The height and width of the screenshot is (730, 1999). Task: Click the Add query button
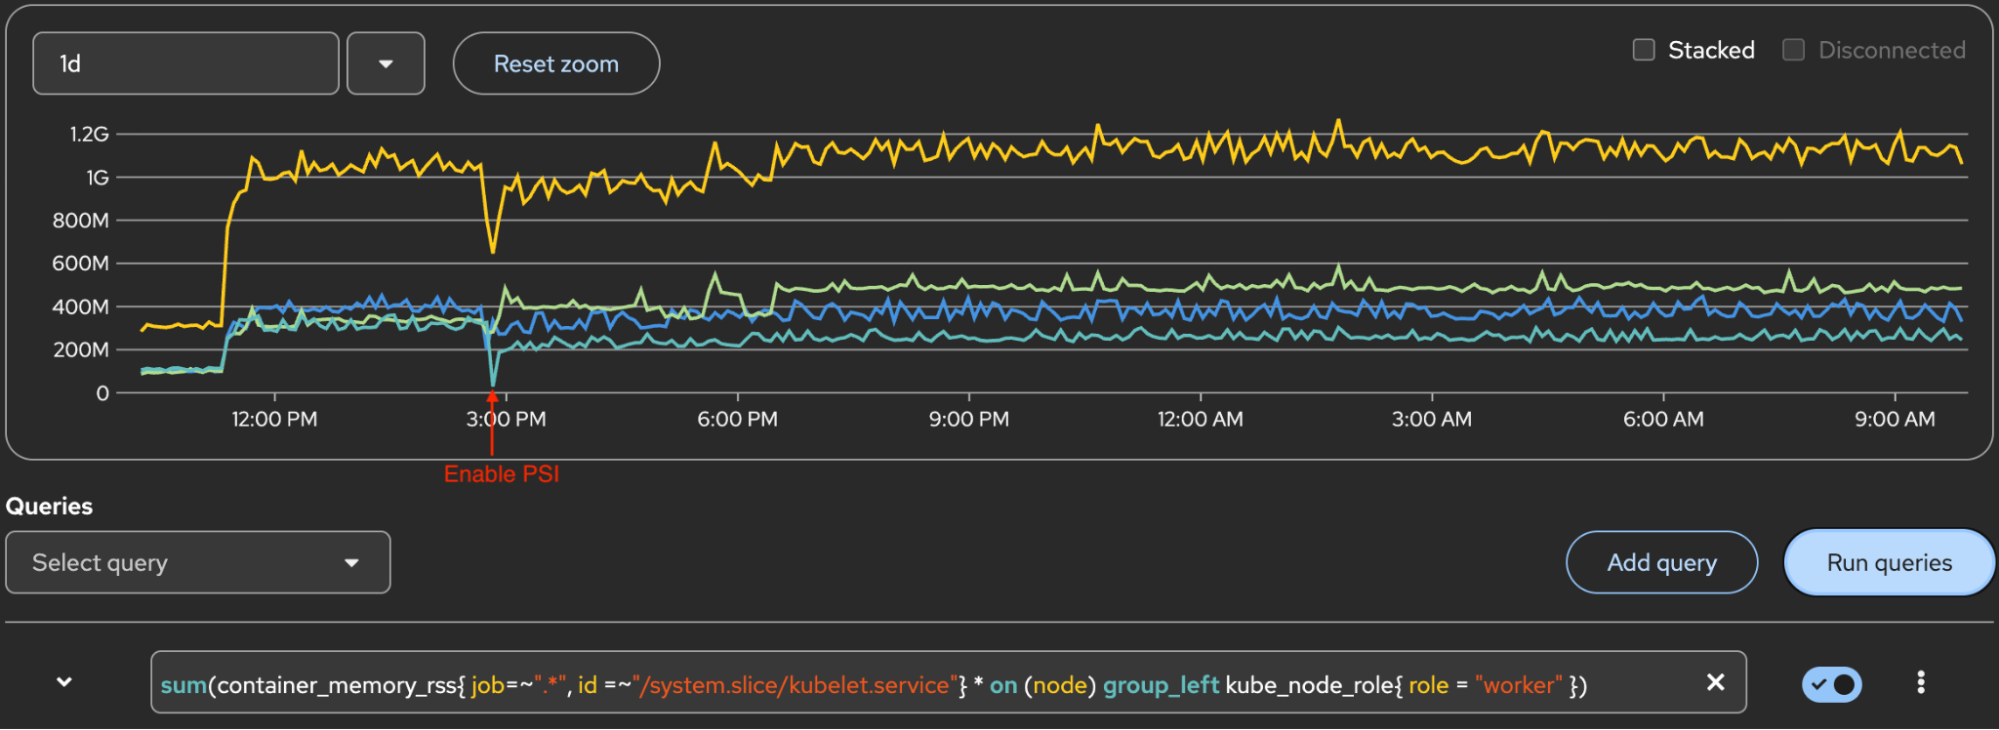[x=1661, y=563]
